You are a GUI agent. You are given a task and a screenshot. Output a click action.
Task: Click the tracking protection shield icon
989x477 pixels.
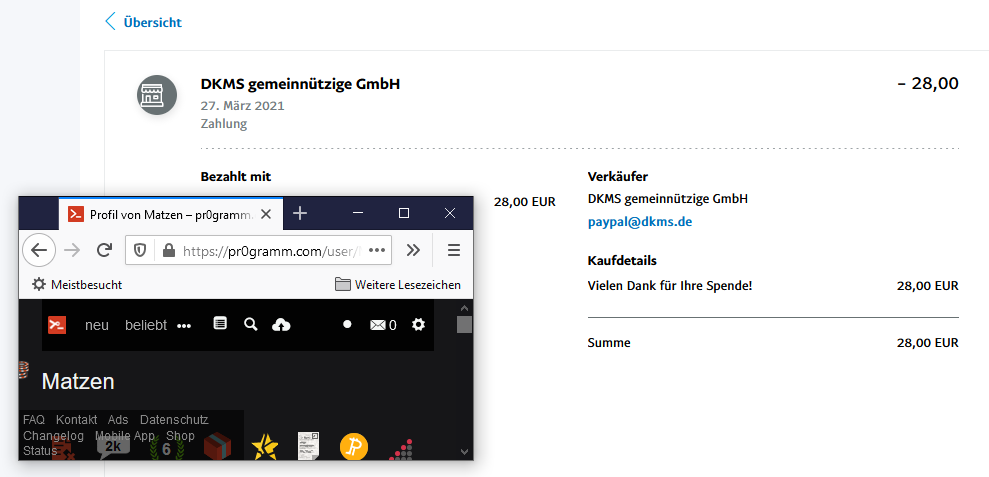click(141, 250)
